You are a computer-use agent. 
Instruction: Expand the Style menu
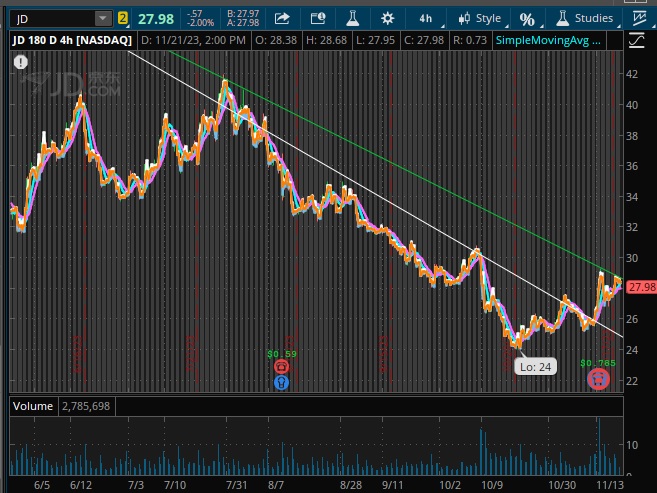479,18
